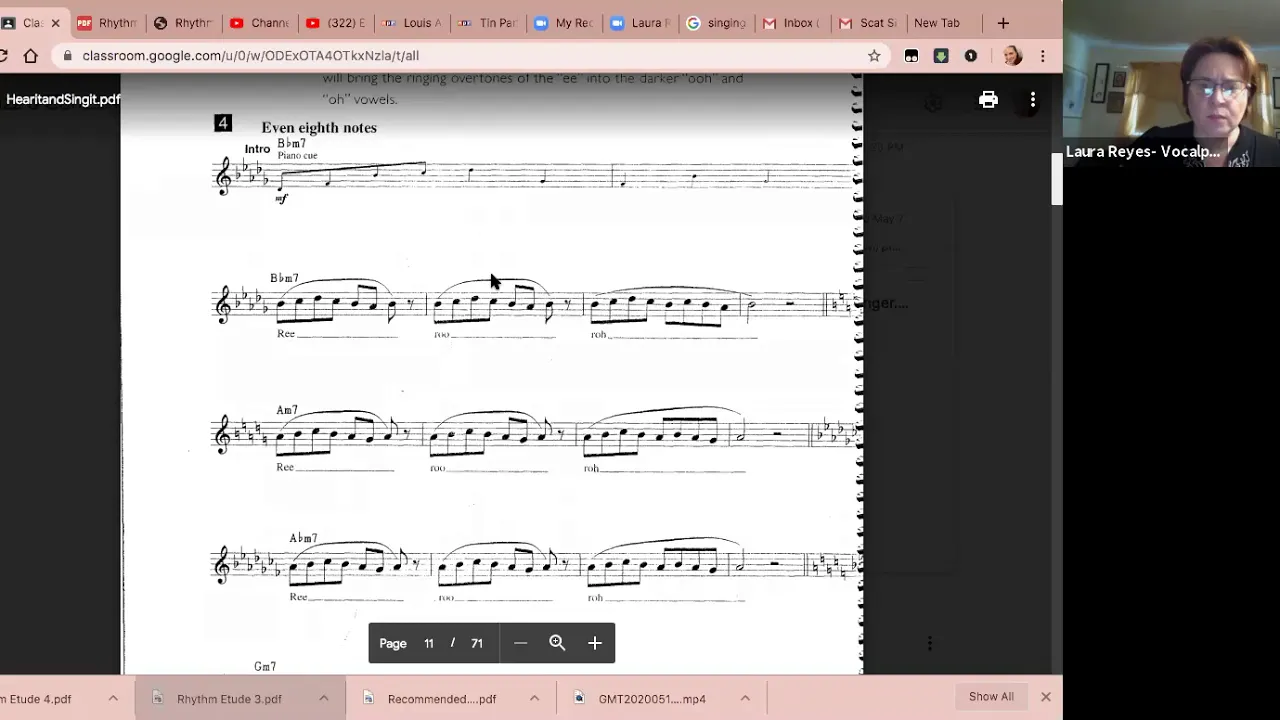Expand options for Rhythm Etude 3.pdf download
1280x720 pixels.
pos(324,698)
